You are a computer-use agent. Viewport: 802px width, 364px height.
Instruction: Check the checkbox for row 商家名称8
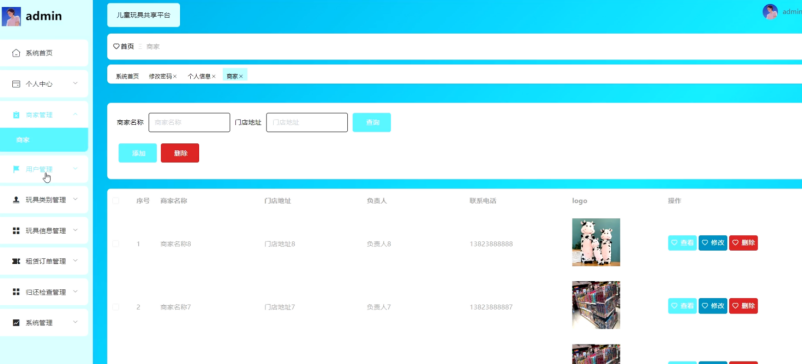click(116, 244)
